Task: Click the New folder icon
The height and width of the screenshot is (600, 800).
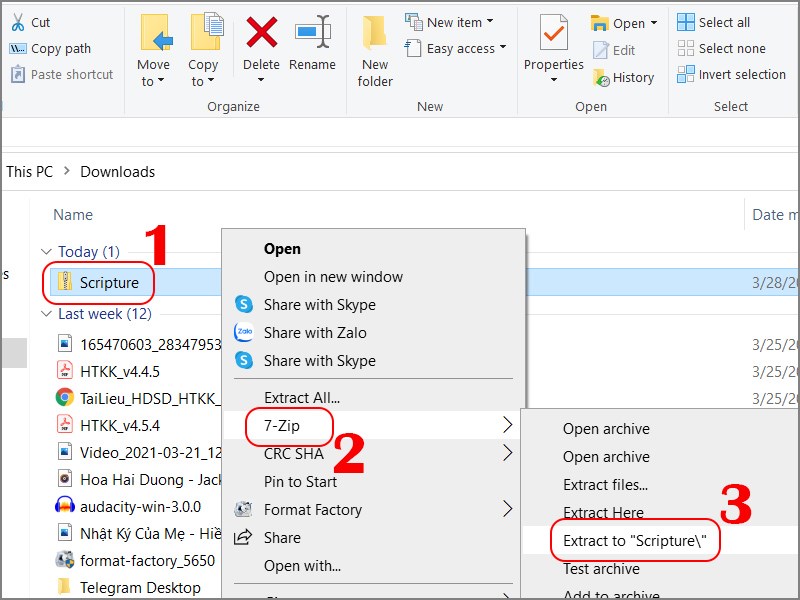Action: pyautogui.click(x=374, y=33)
